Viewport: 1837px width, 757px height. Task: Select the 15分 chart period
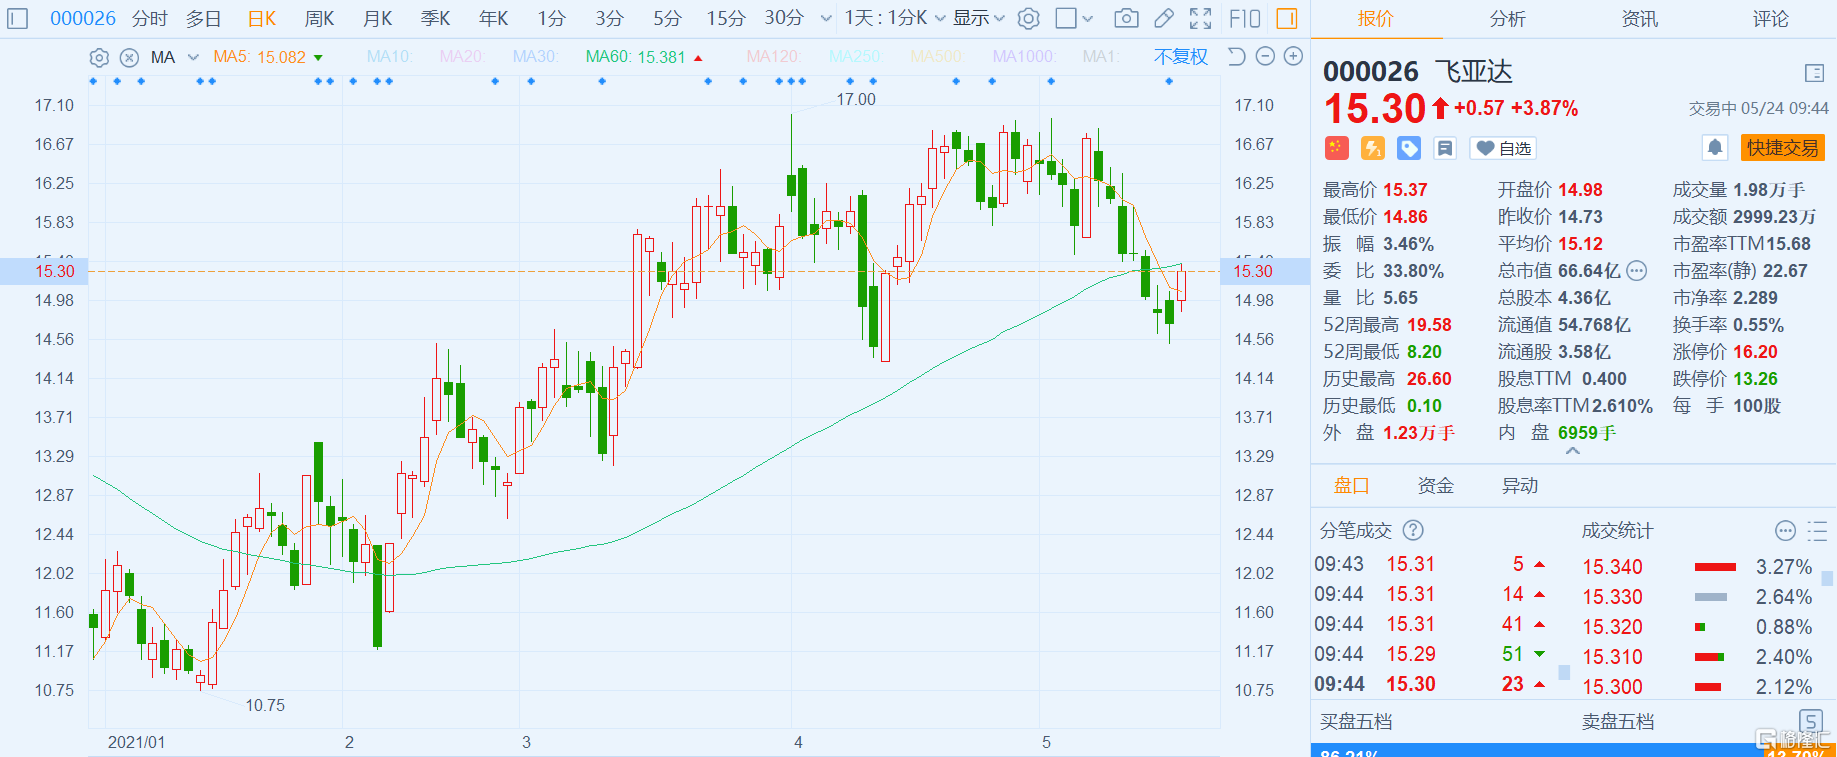tap(726, 18)
